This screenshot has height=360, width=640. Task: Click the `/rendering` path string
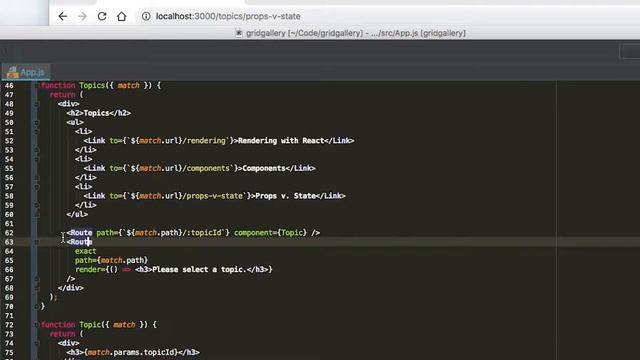point(204,141)
